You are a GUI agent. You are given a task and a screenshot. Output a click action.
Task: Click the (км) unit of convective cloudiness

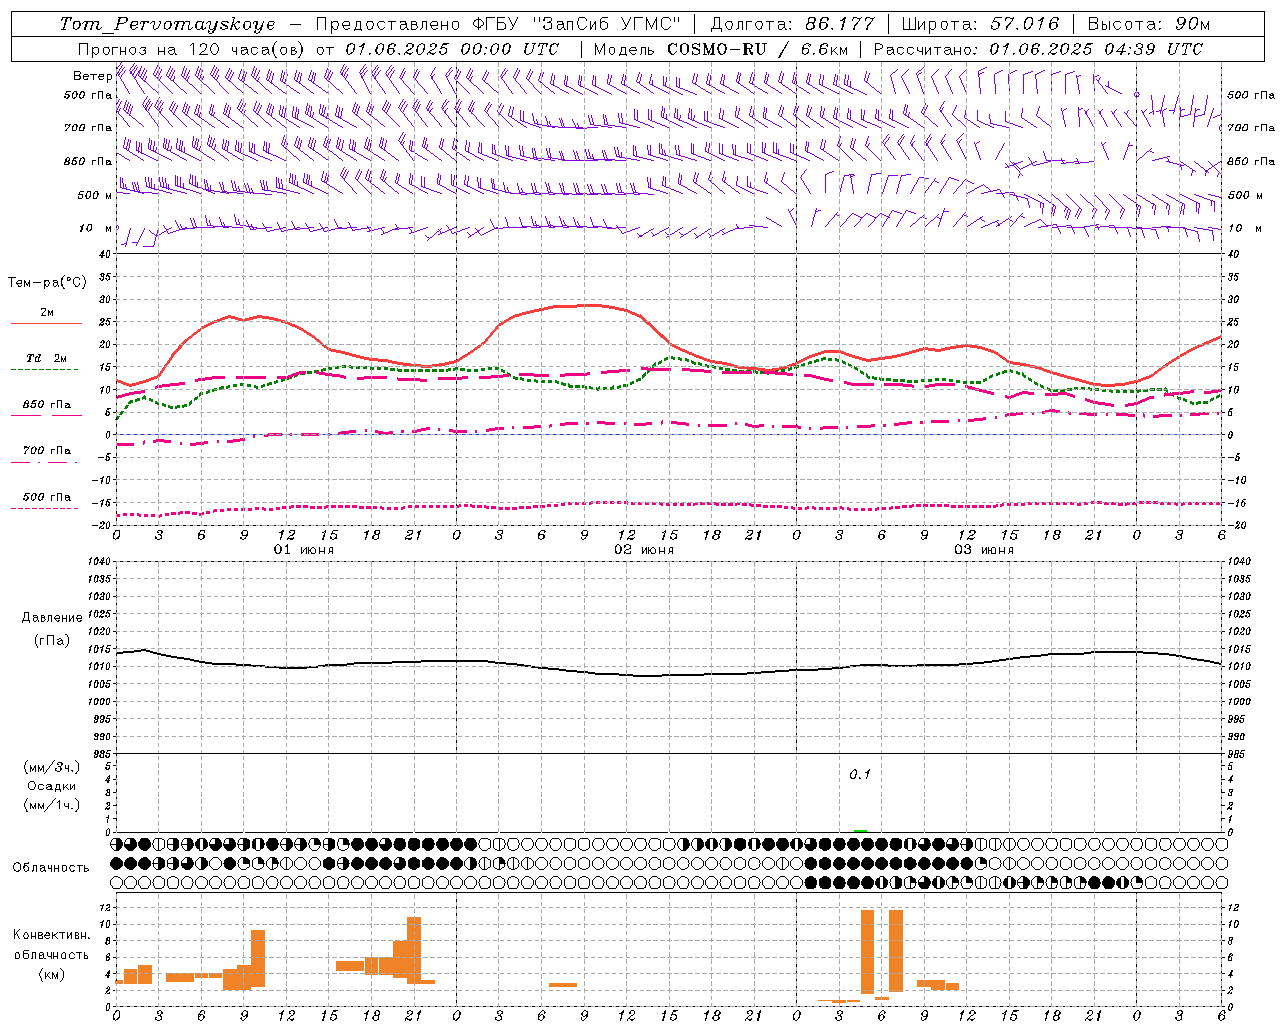coord(52,974)
